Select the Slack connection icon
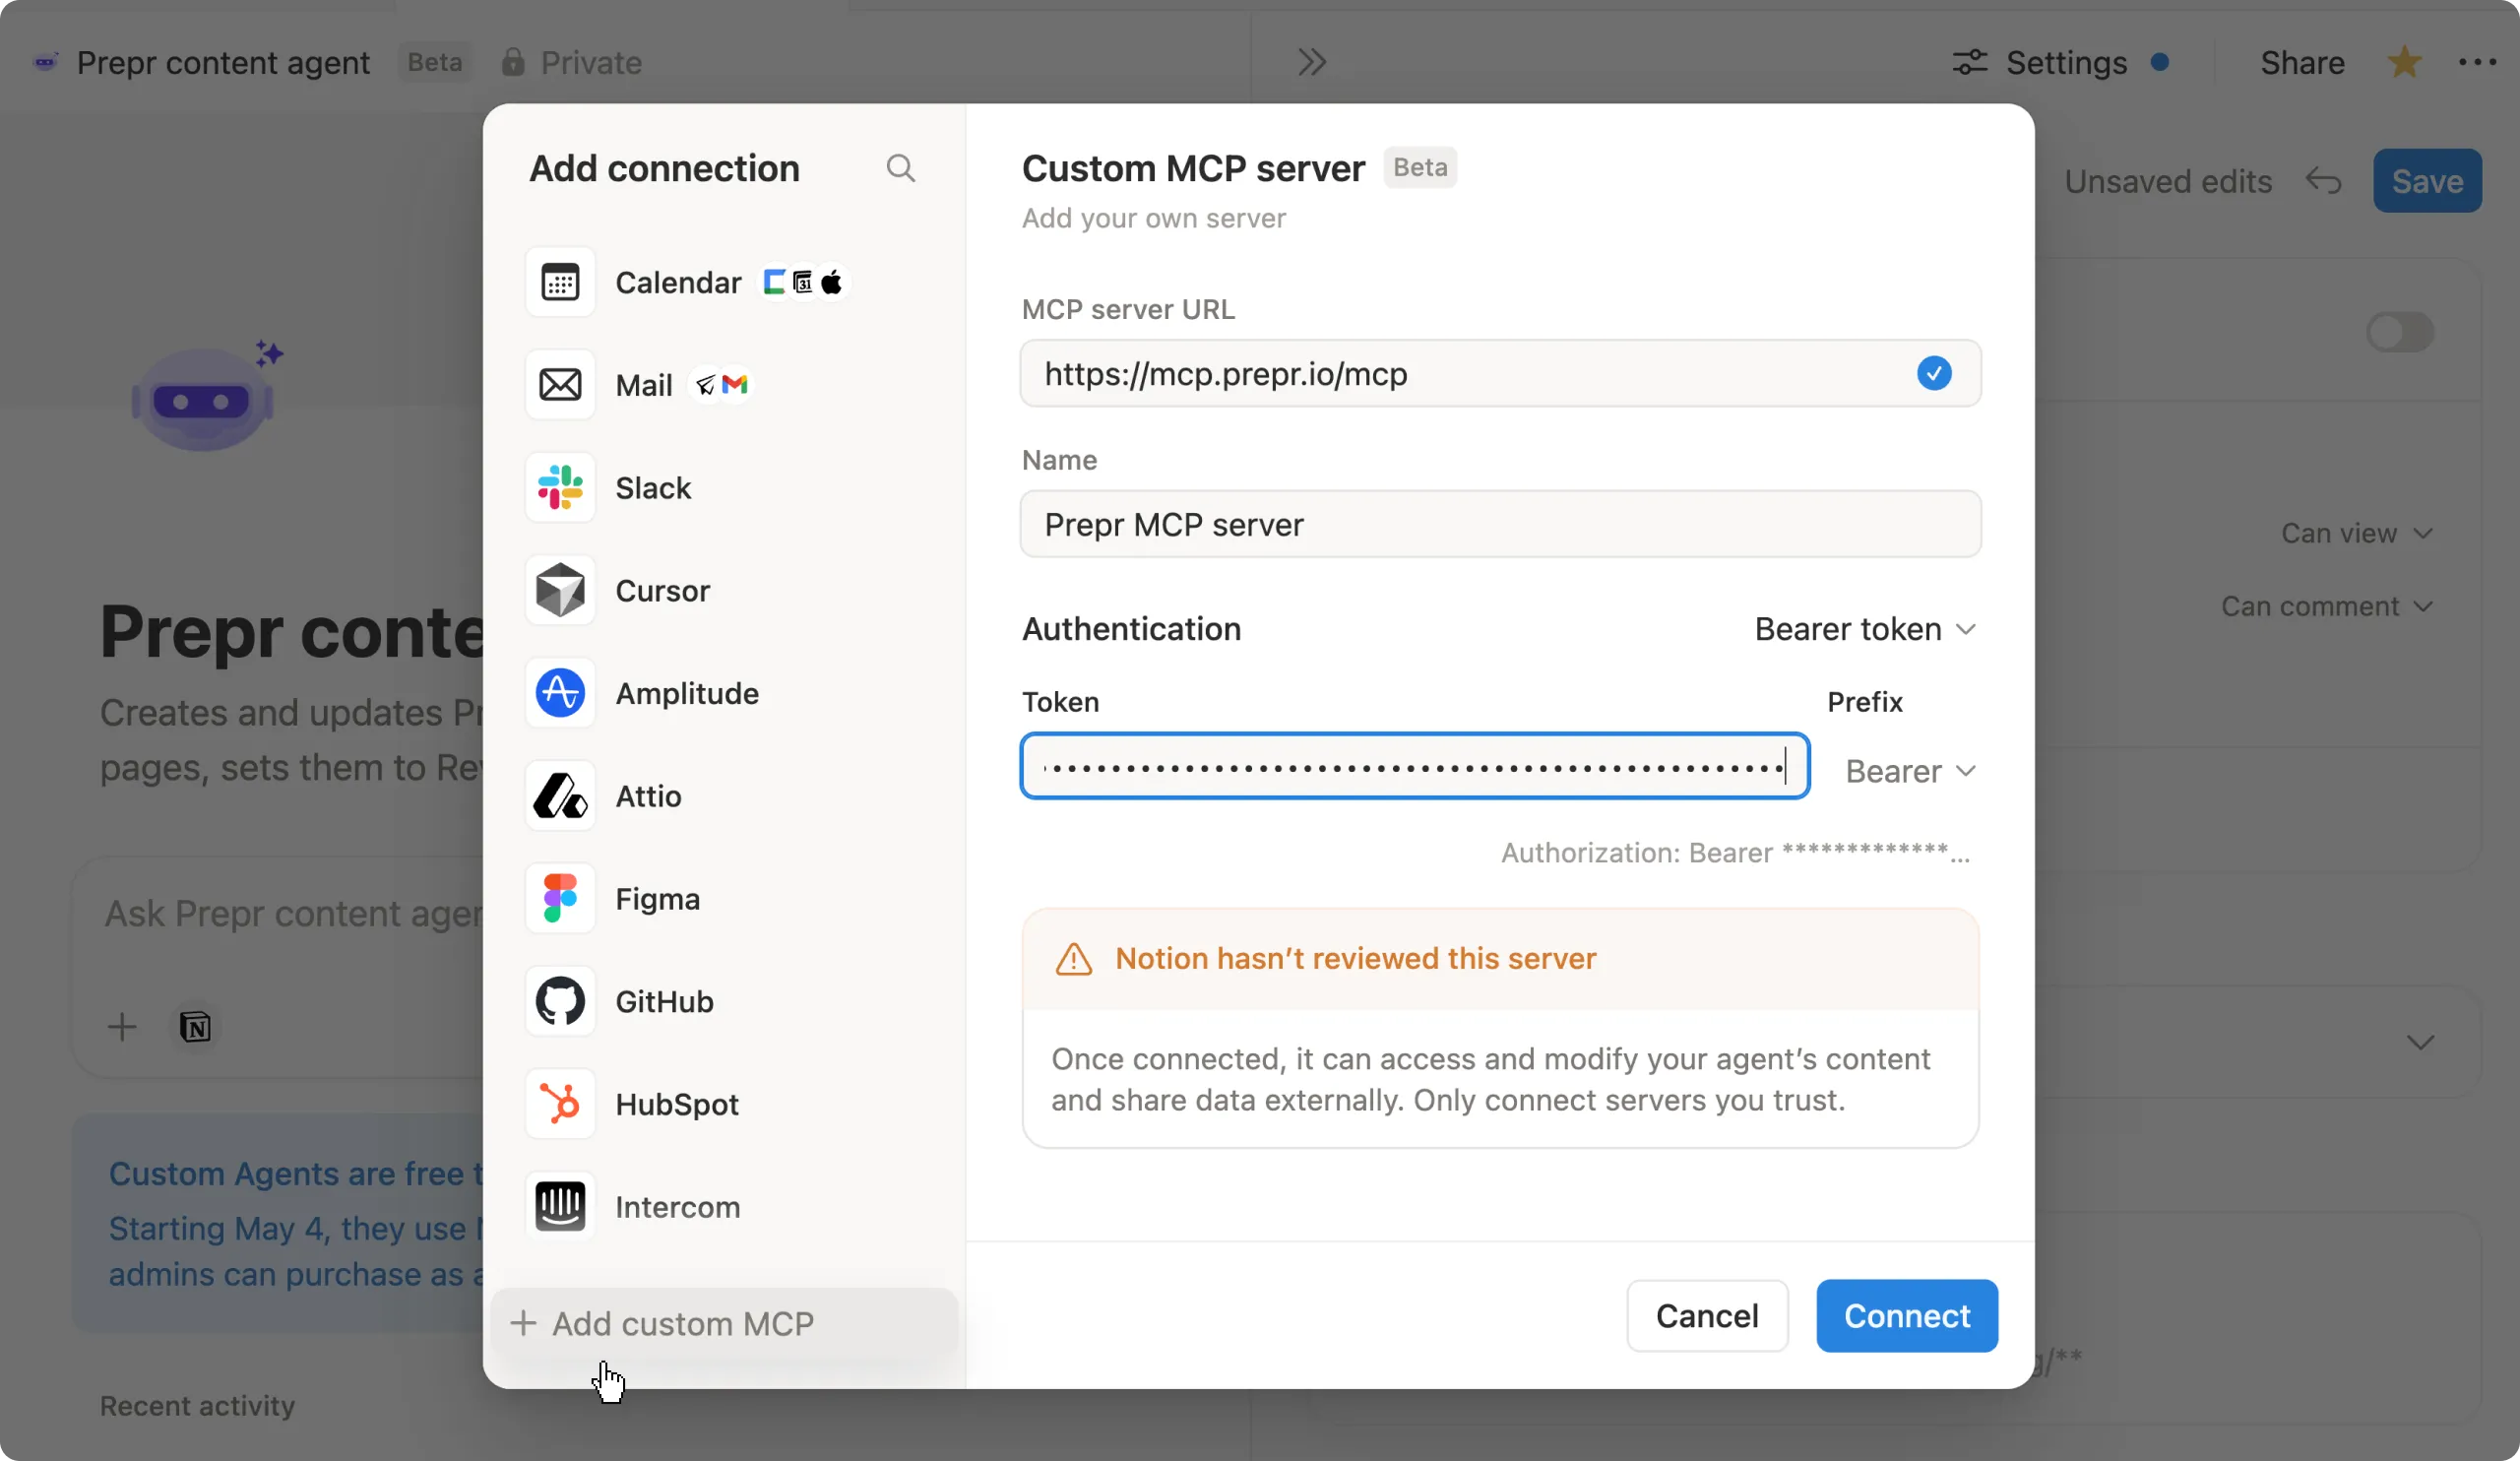Image resolution: width=2520 pixels, height=1461 pixels. [559, 488]
